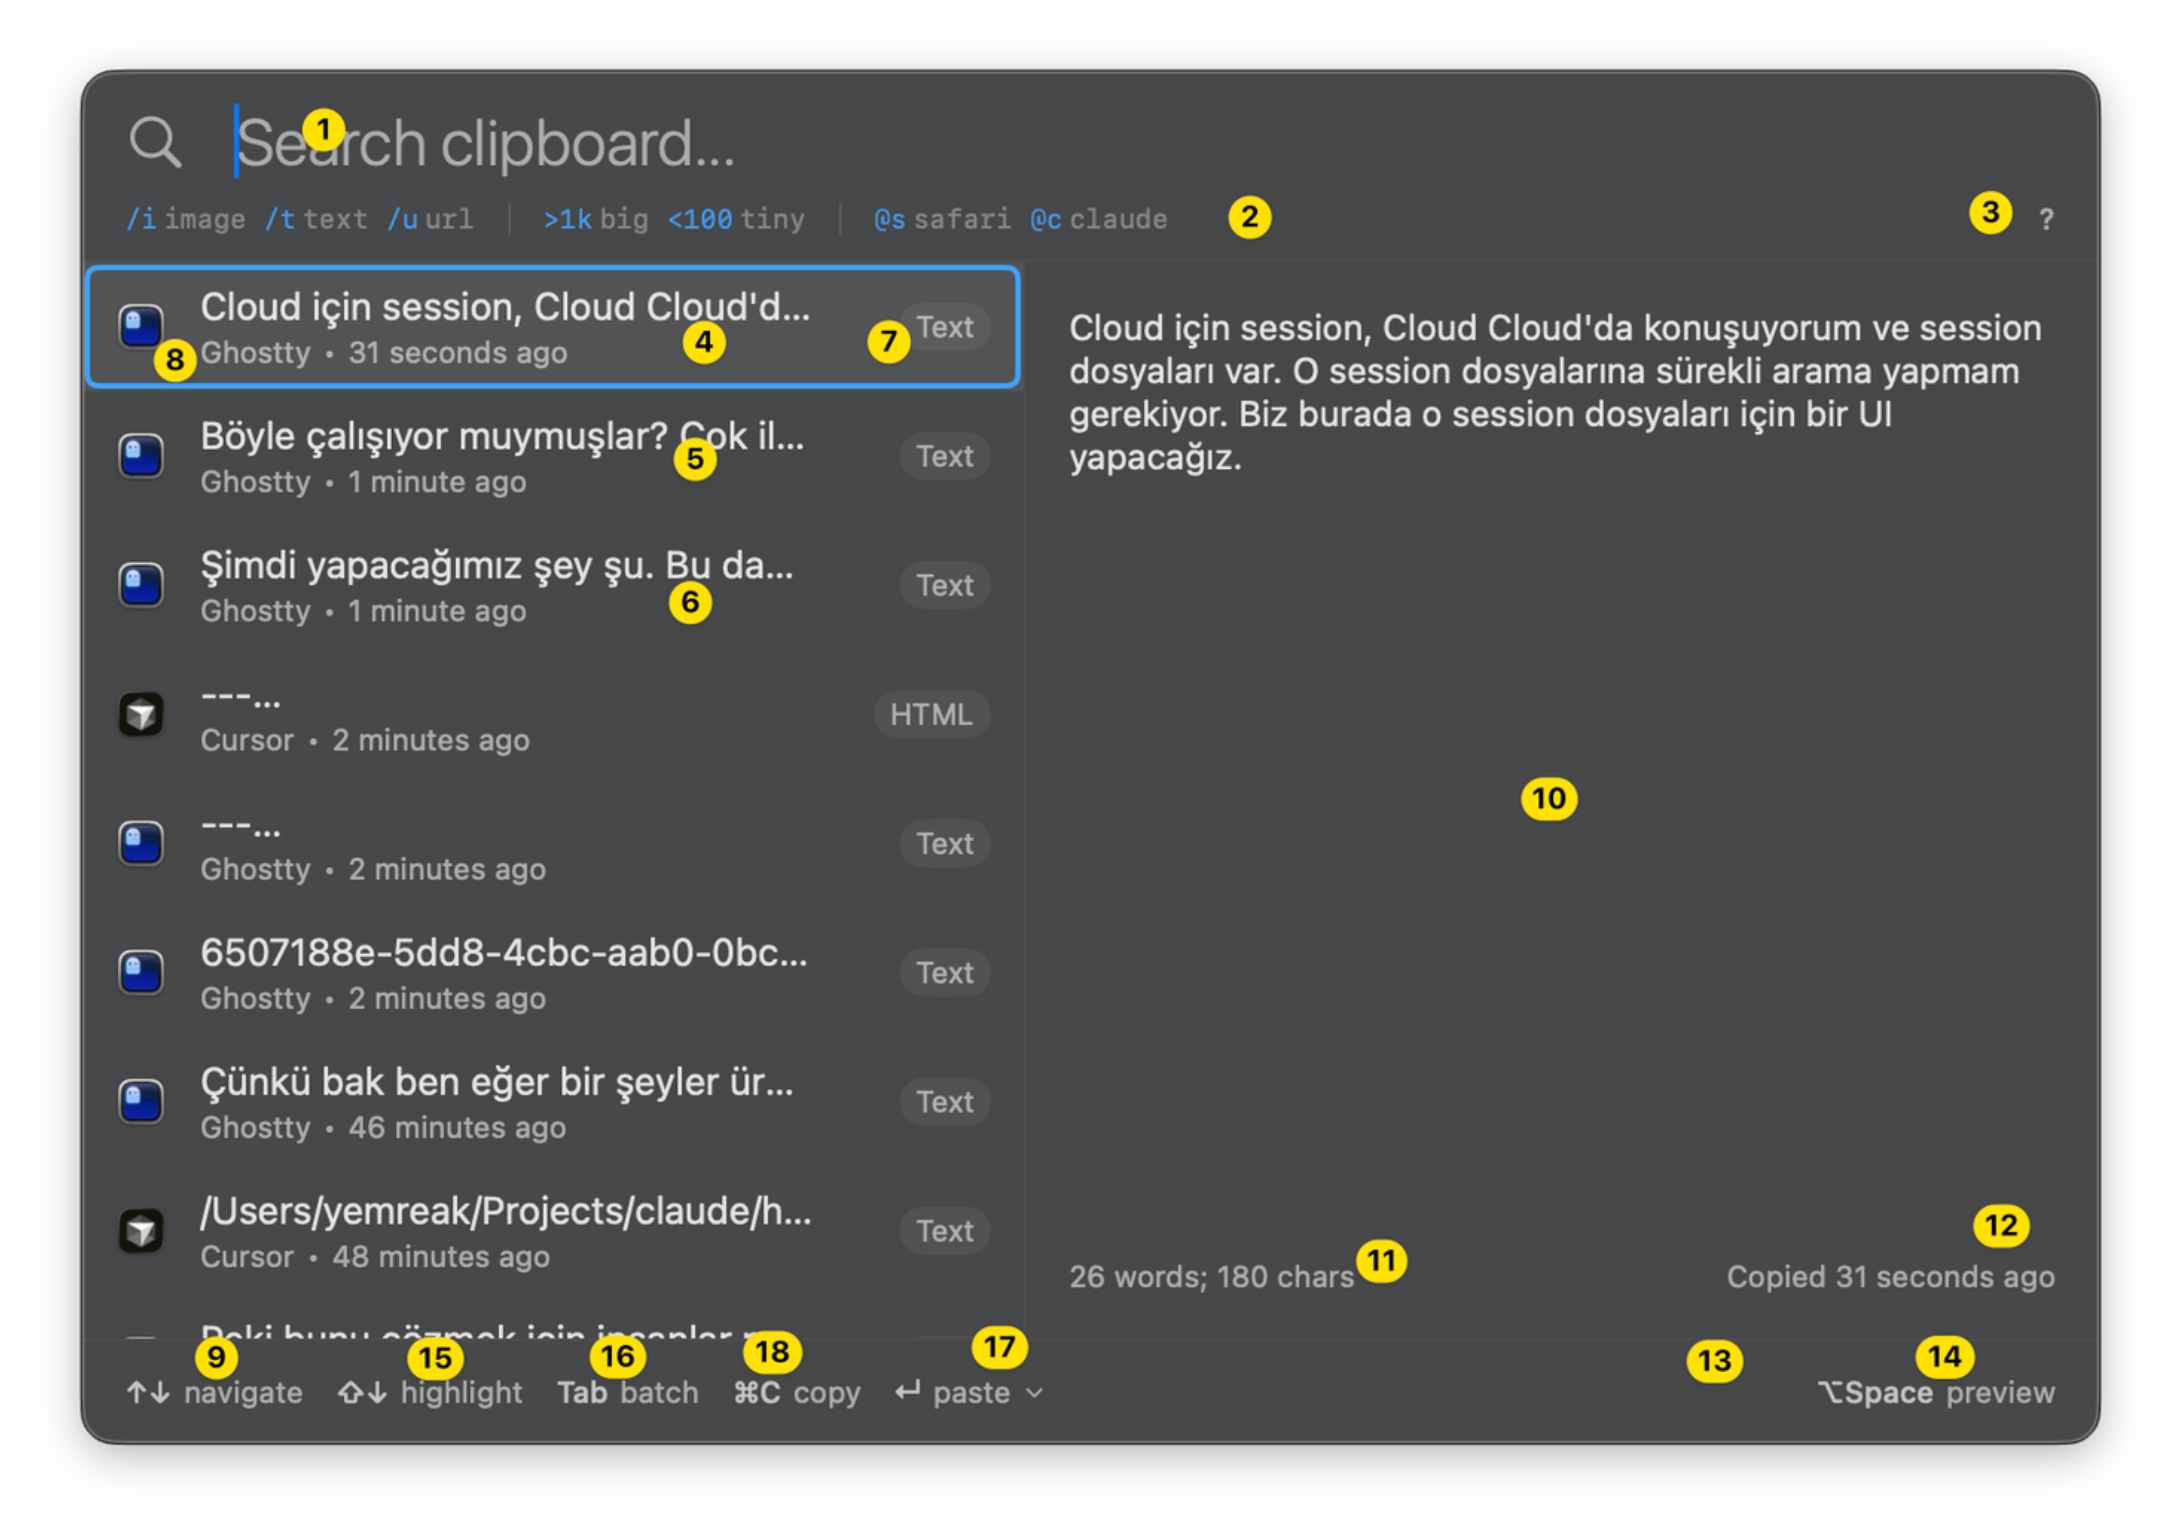Click Cursor icon on the HTML entry
Screen dimensions: 2181x1536
[141, 714]
